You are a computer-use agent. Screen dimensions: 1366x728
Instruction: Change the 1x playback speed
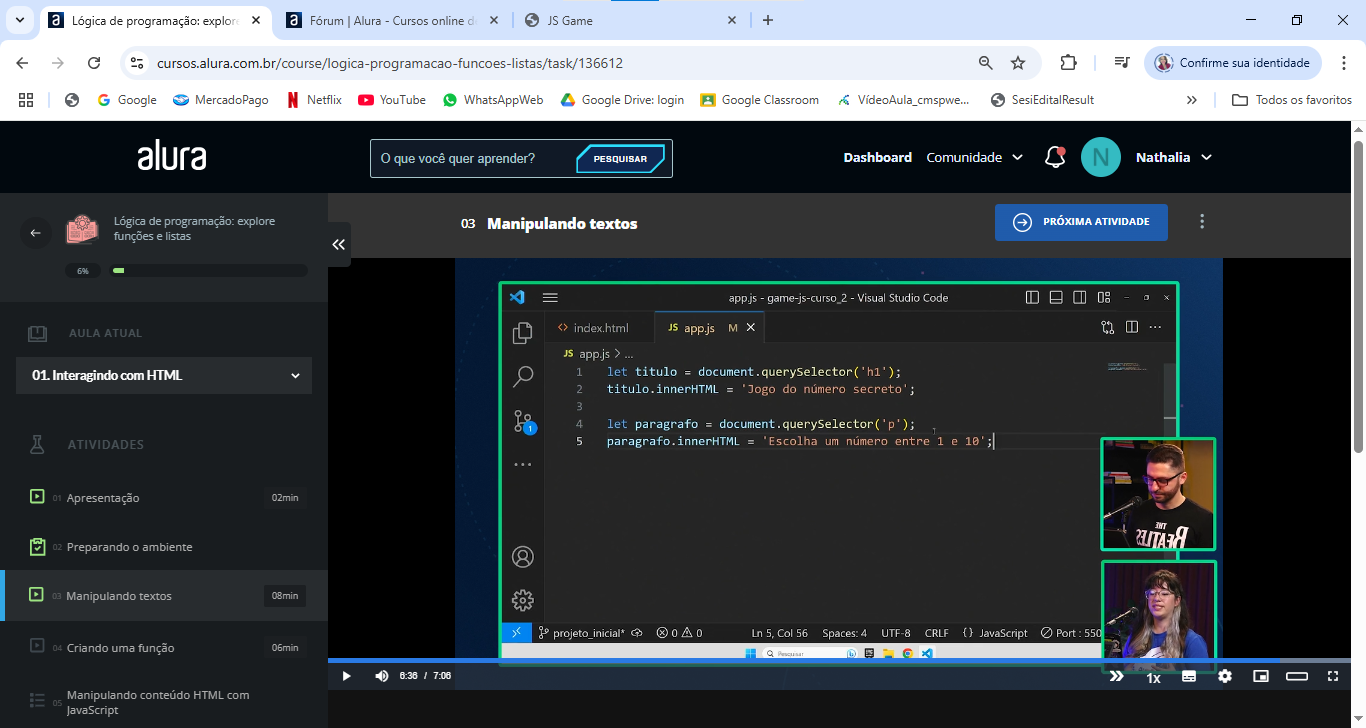pyautogui.click(x=1153, y=677)
